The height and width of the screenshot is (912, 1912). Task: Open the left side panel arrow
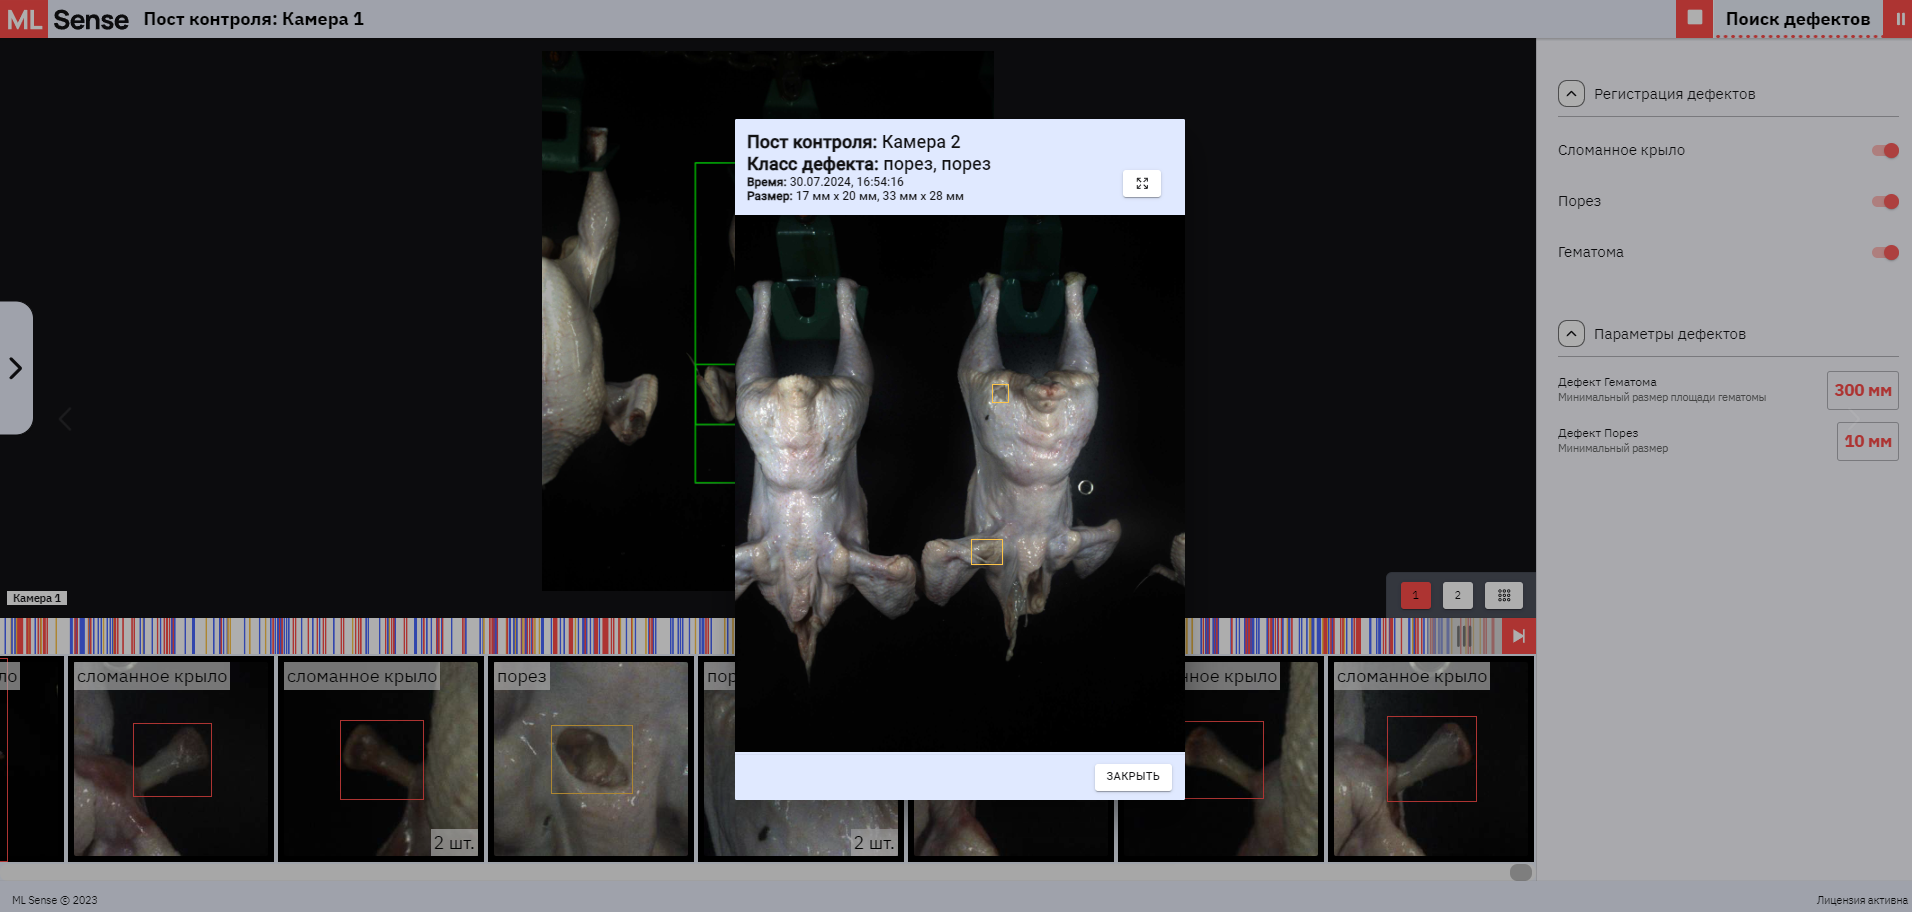point(16,368)
